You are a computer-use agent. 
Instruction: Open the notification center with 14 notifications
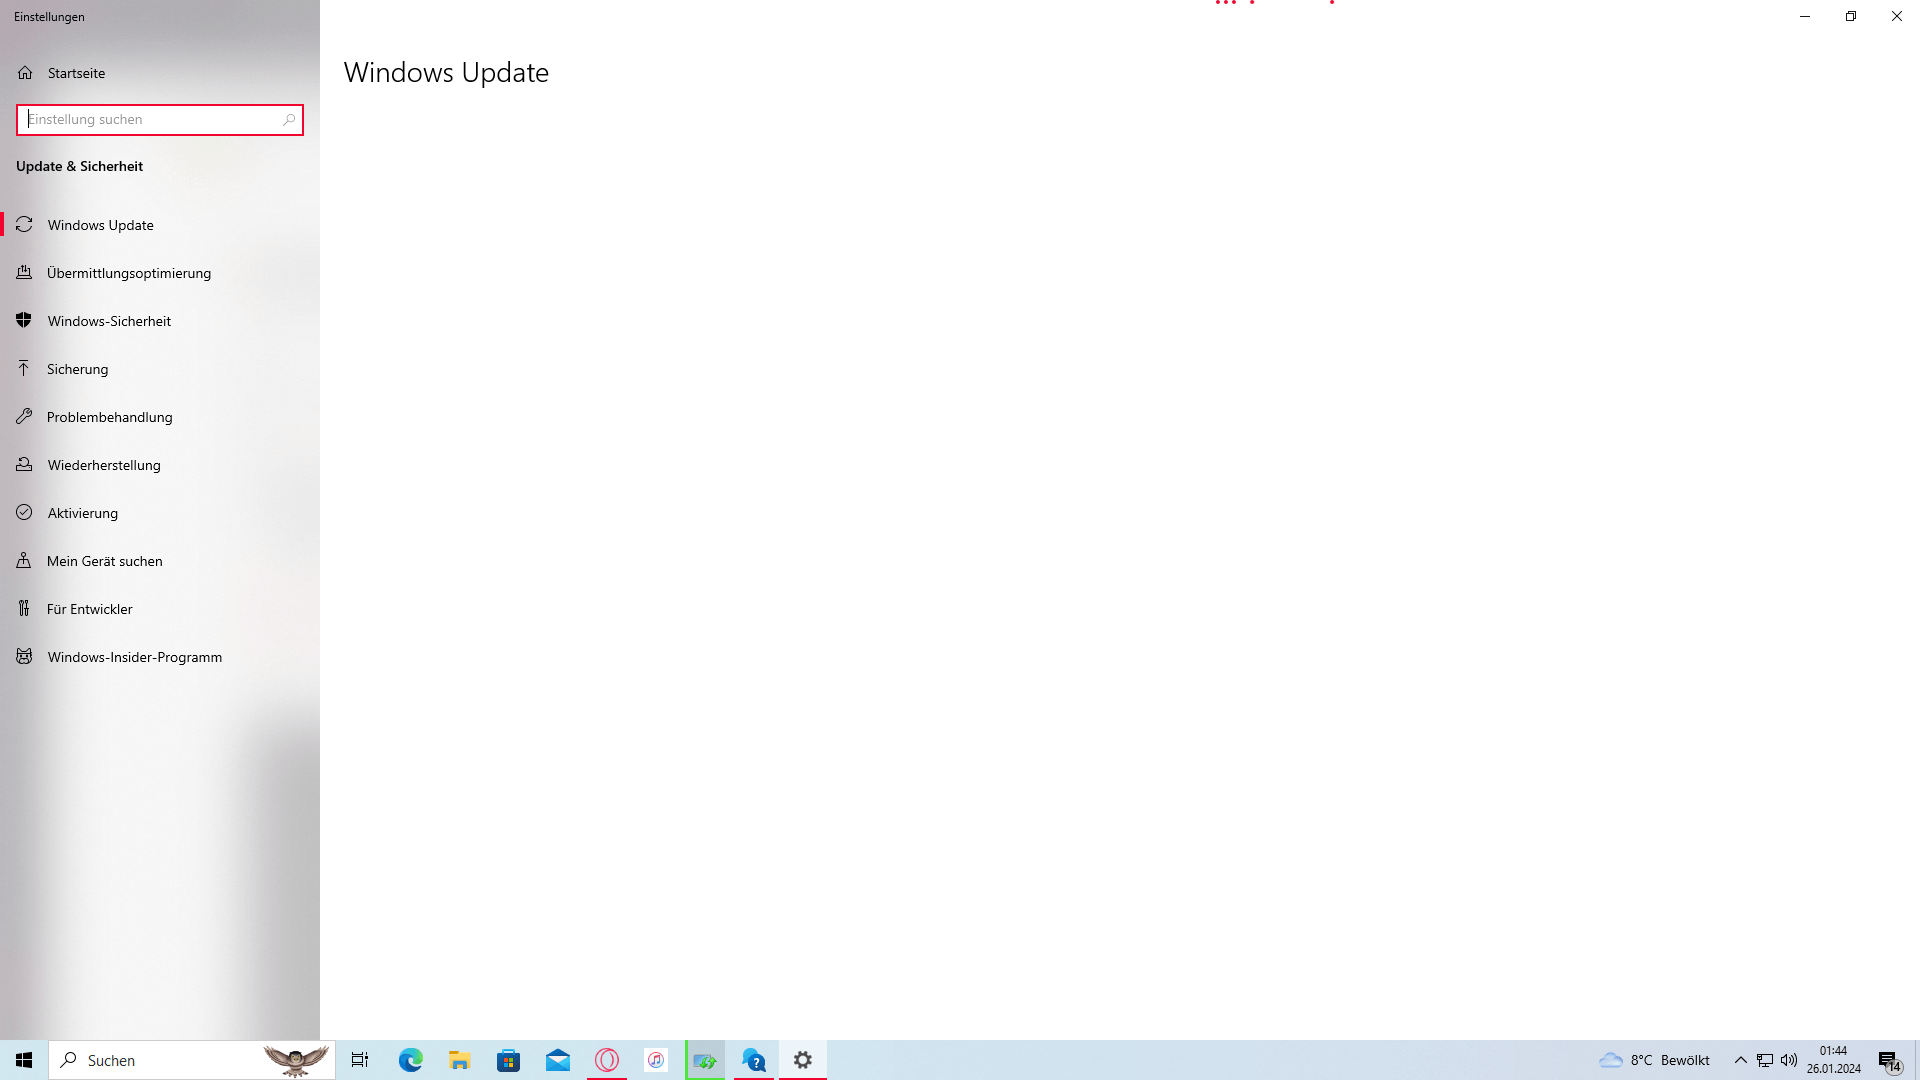1890,1060
